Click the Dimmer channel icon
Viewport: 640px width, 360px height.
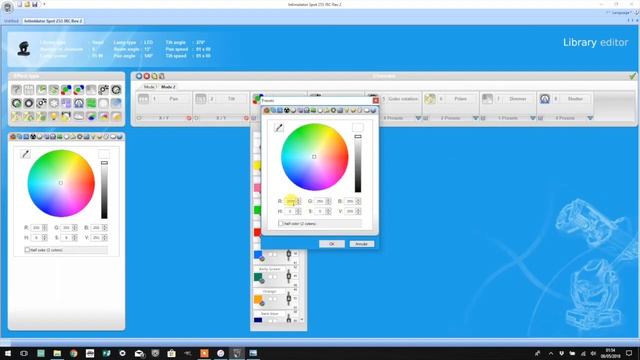[x=487, y=99]
